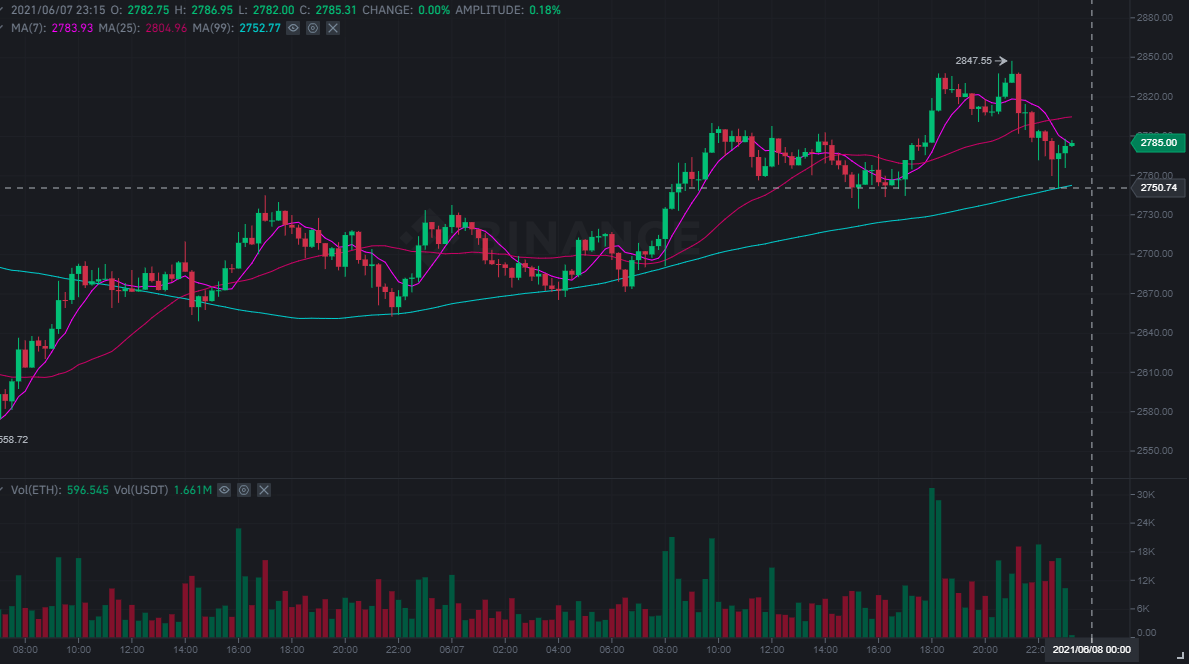The height and width of the screenshot is (664, 1189).
Task: Click the 08:00 label at left of time axis
Action: pos(25,650)
